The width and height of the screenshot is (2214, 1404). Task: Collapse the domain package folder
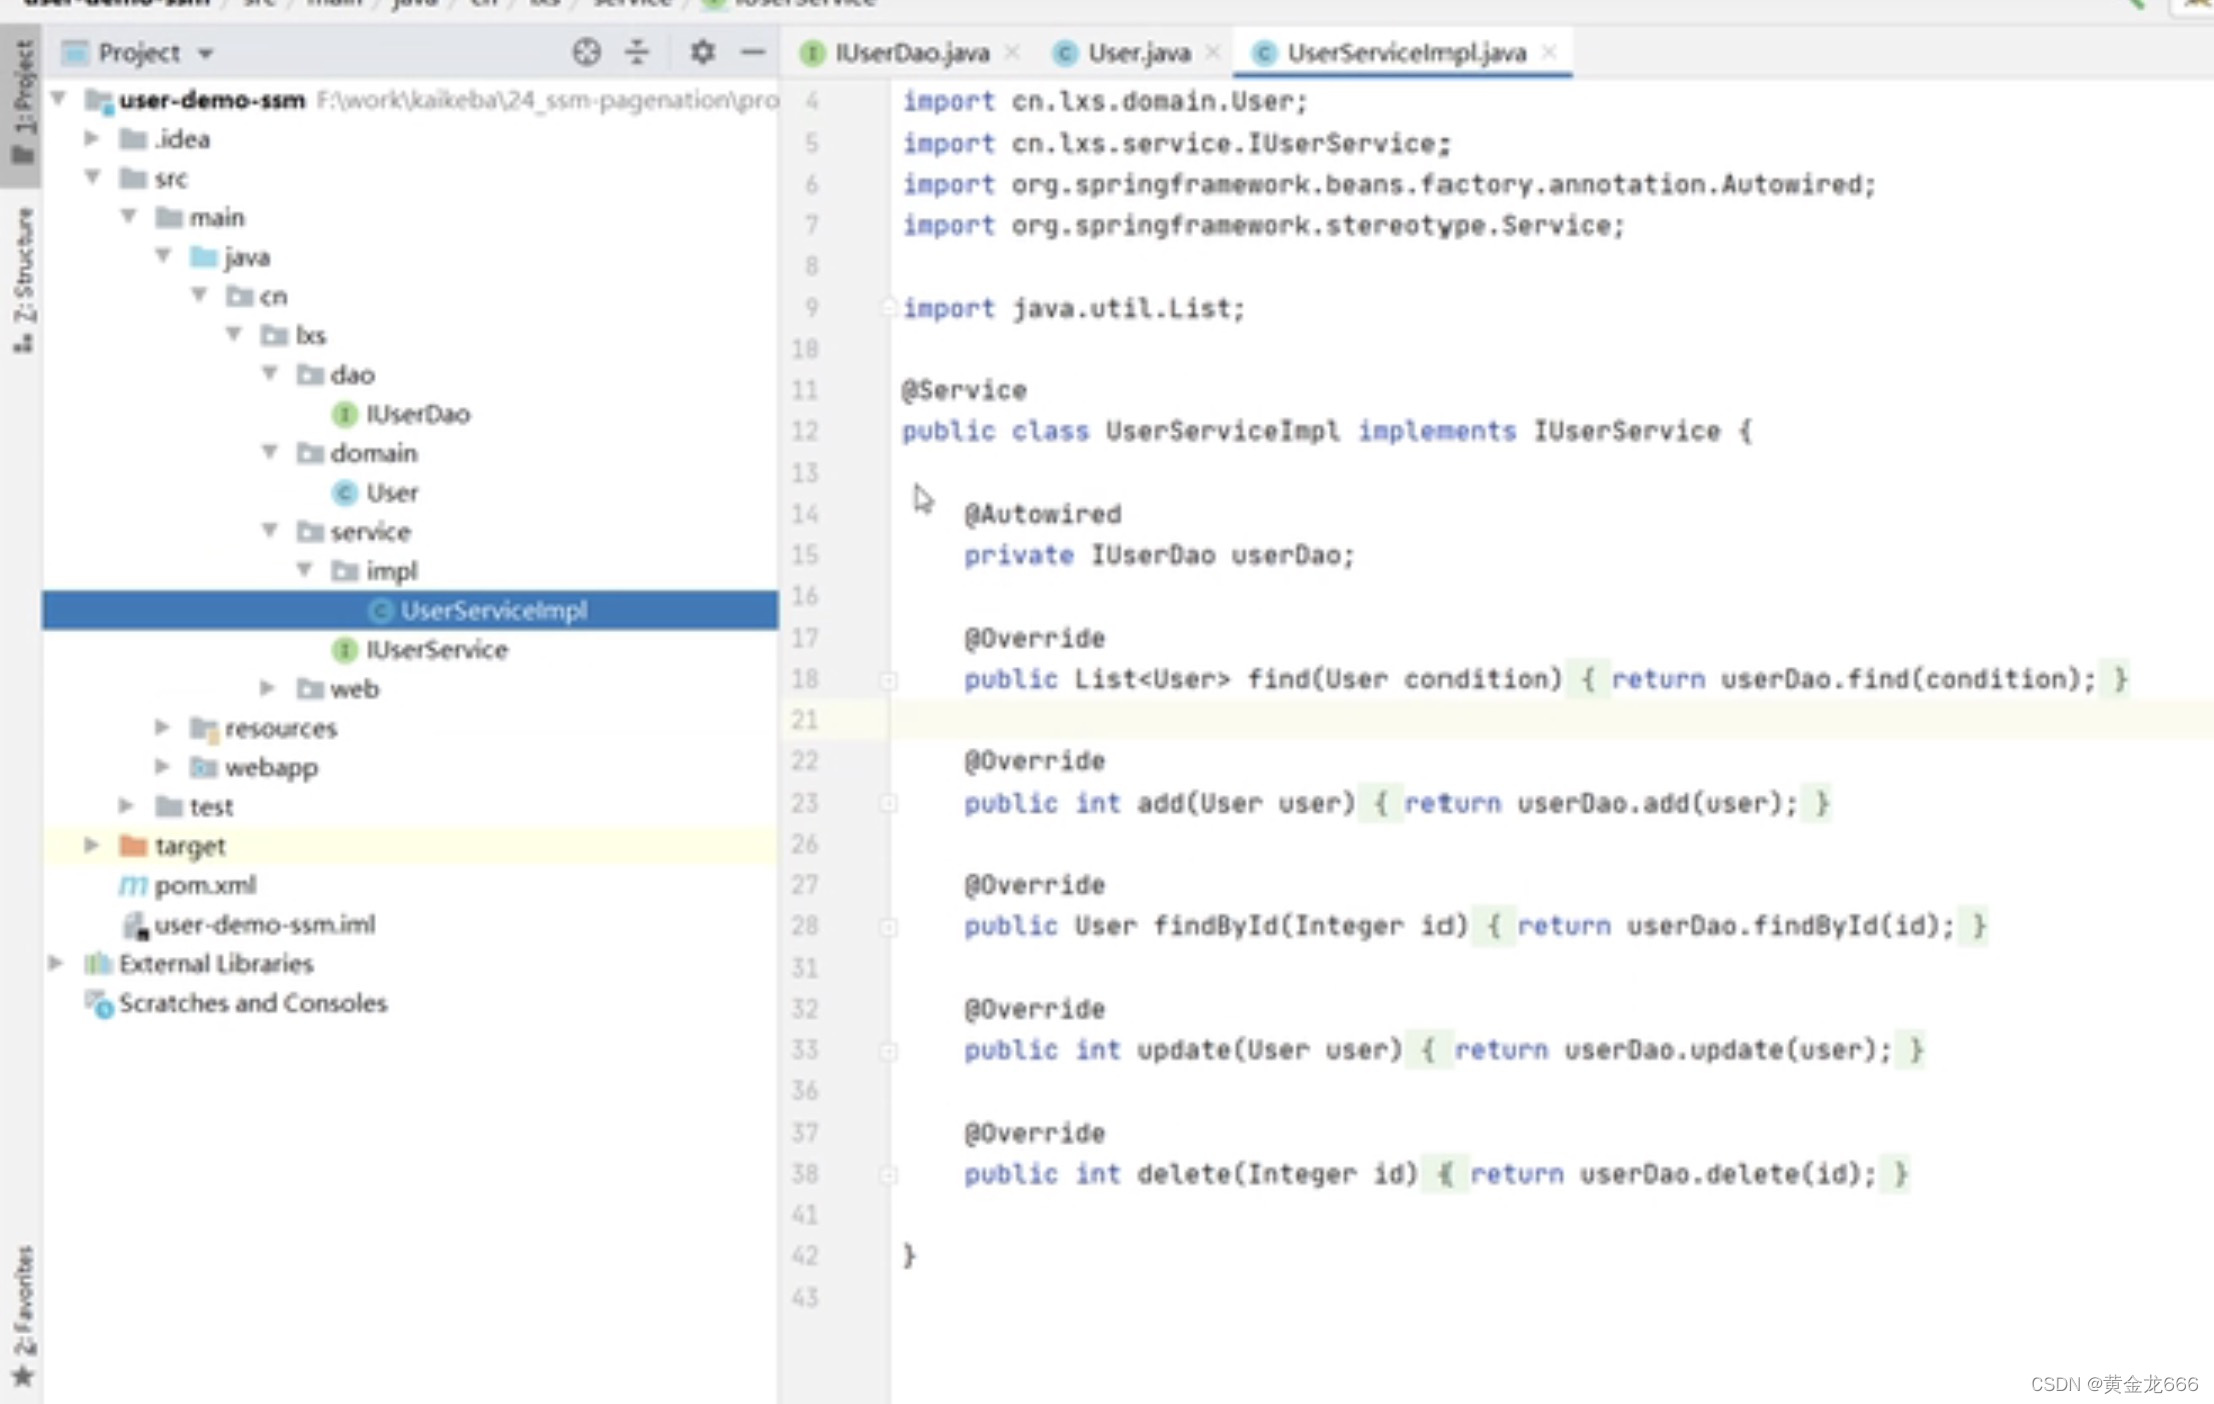click(269, 453)
